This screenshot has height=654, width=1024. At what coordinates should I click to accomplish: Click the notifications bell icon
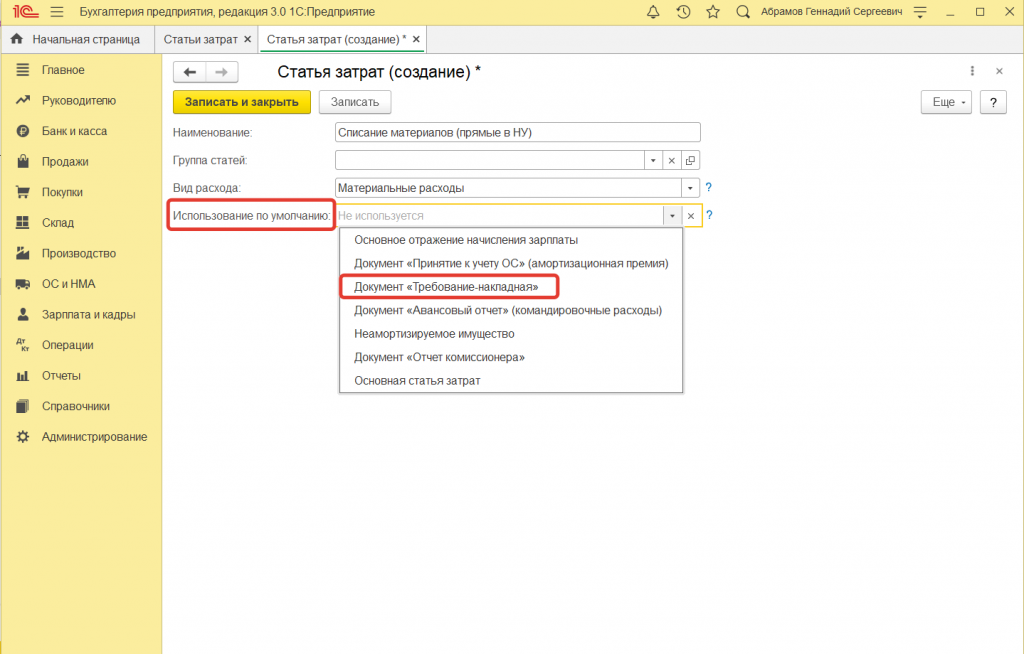coord(654,12)
